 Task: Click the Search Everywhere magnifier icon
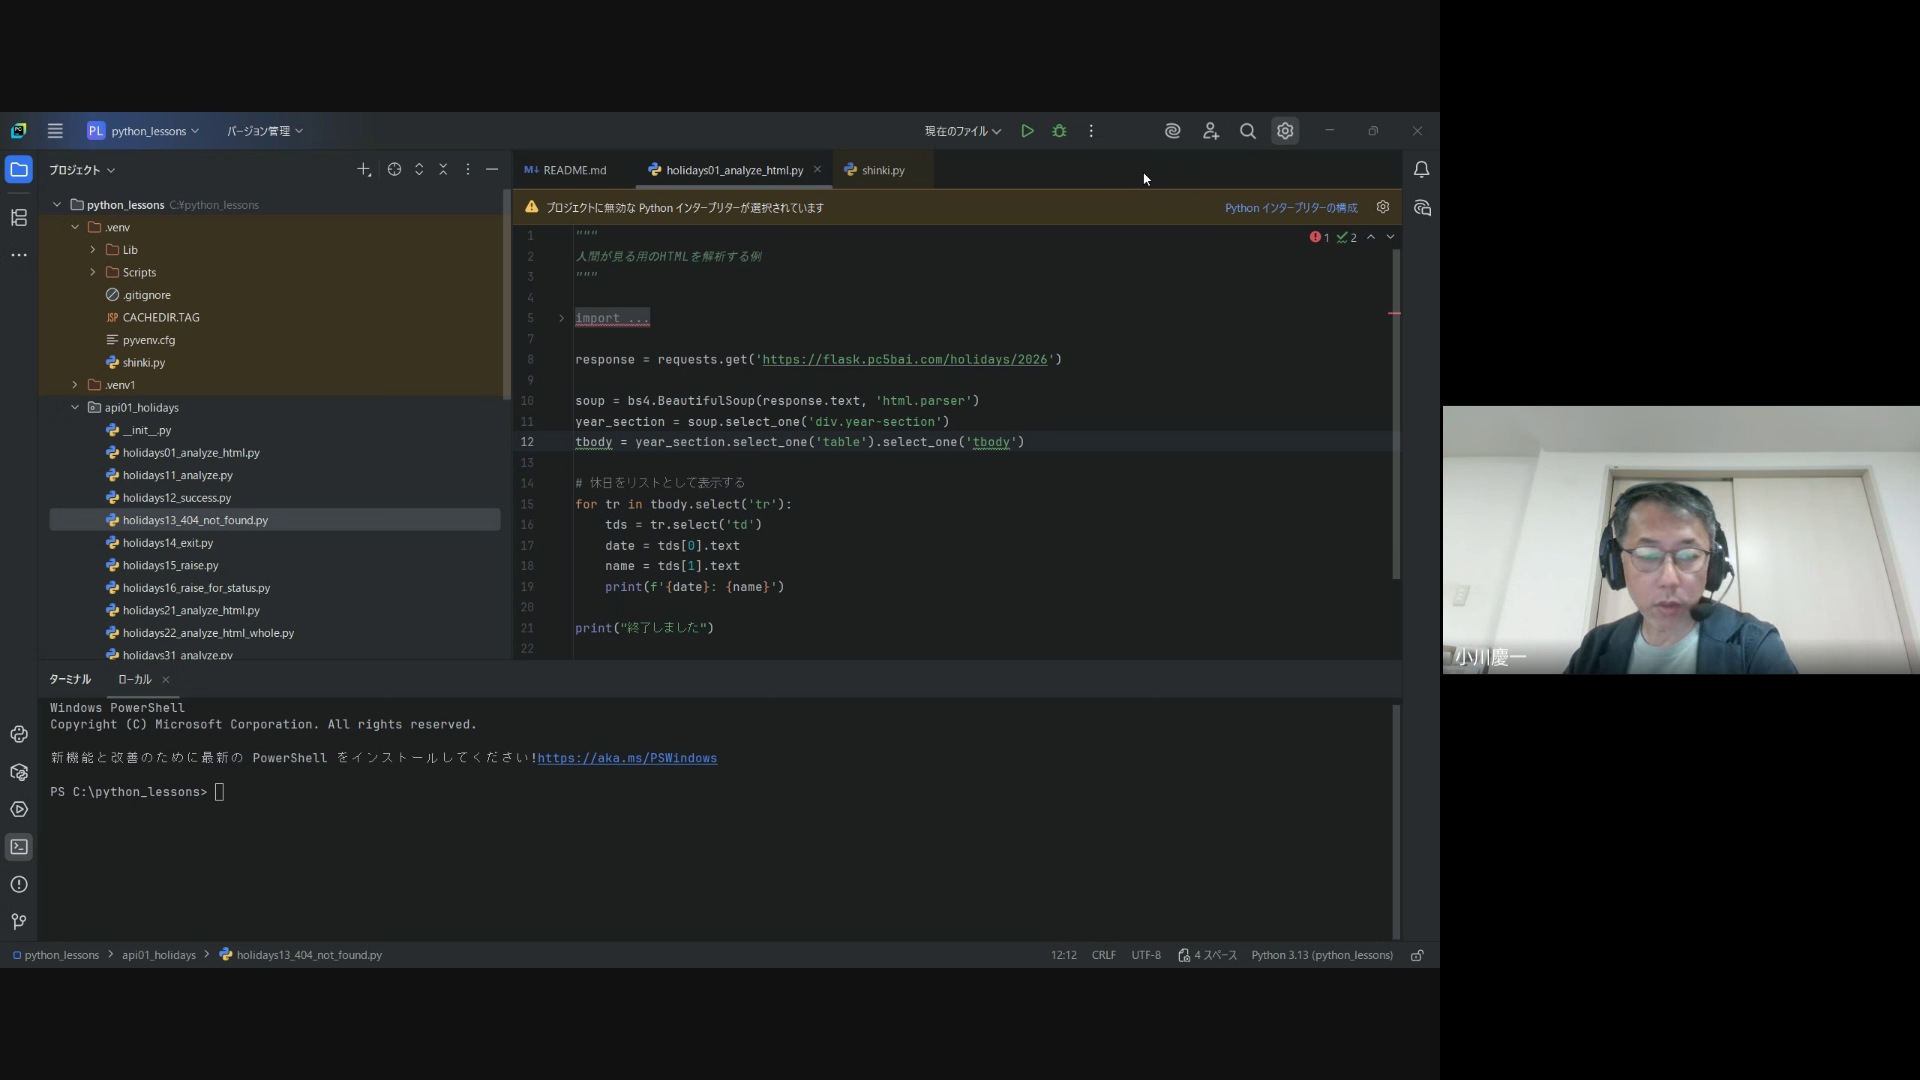tap(1247, 131)
